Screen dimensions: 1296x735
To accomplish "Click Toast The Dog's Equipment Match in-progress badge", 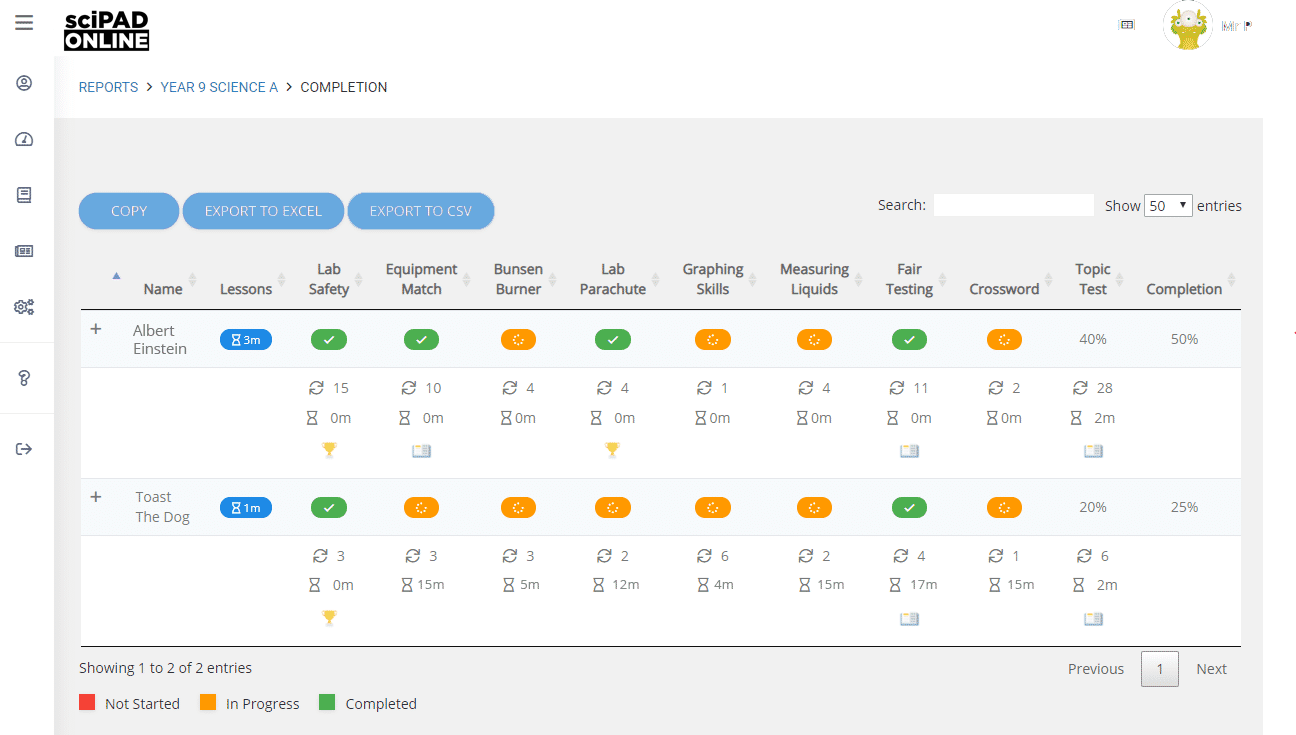I will pyautogui.click(x=421, y=508).
